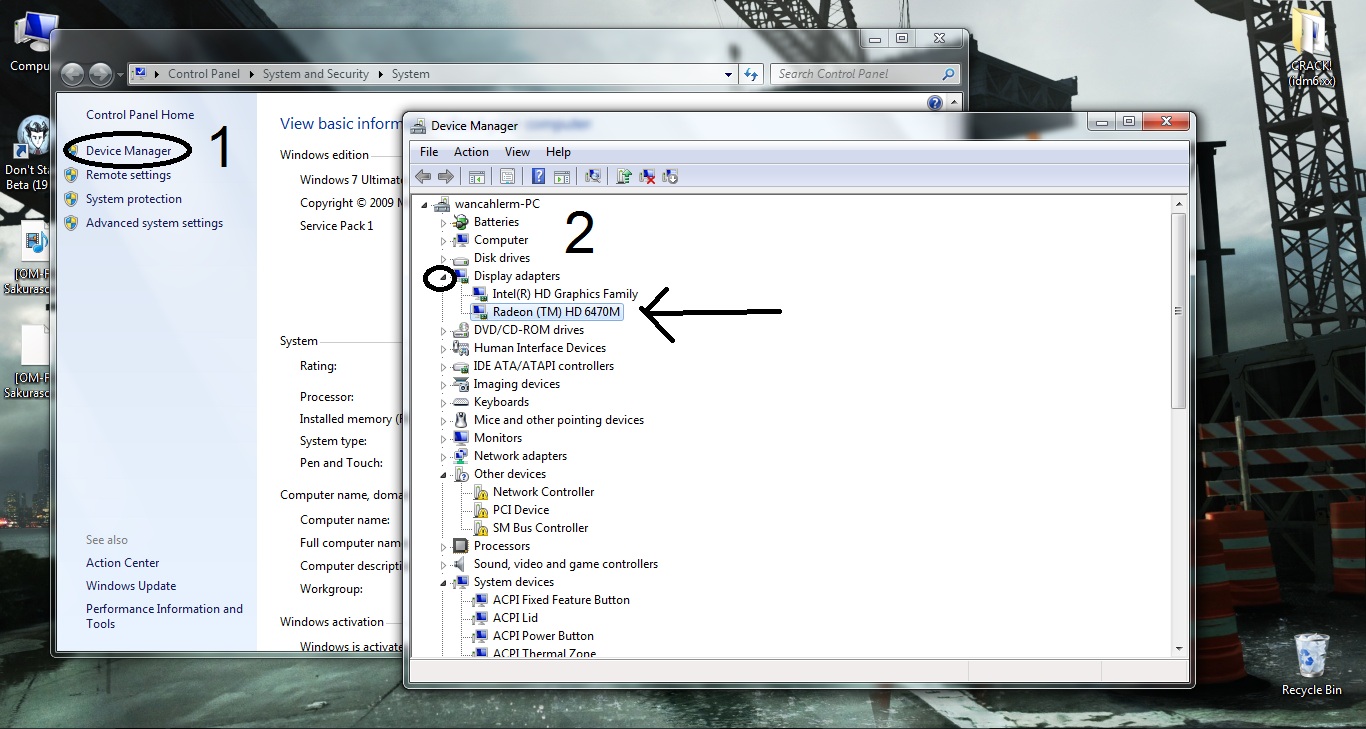The height and width of the screenshot is (729, 1366).
Task: Toggle the Show/Hide Console Tree toolbar icon
Action: (x=477, y=177)
